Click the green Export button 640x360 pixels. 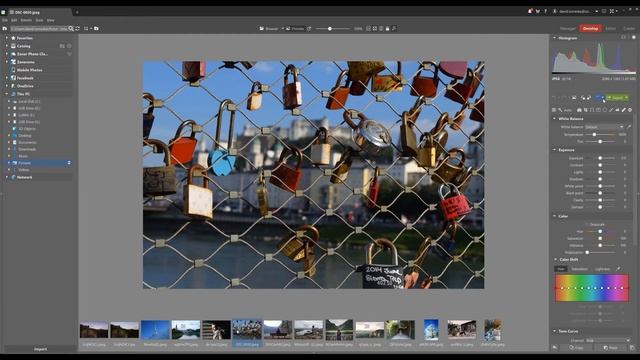pyautogui.click(x=617, y=98)
